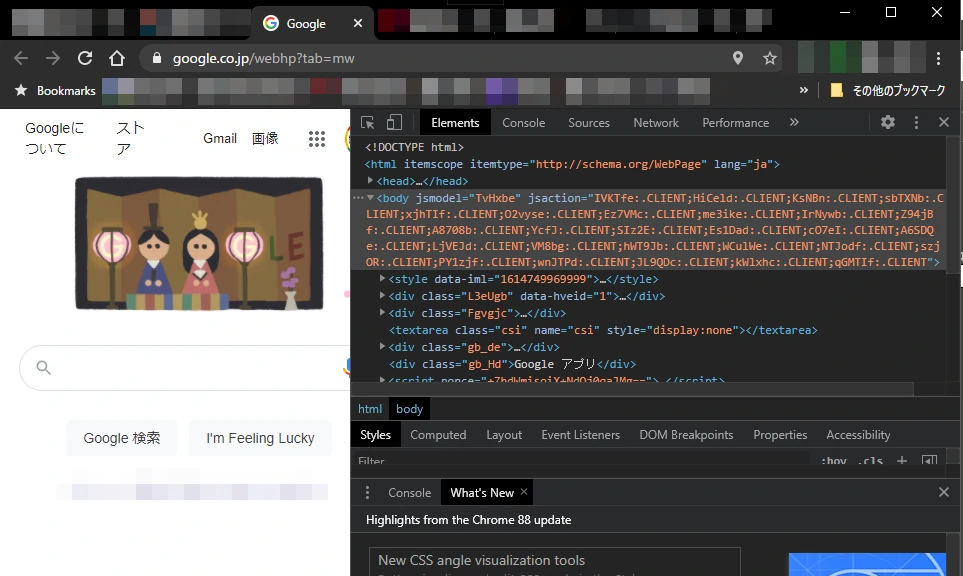Toggle the .cls element classes panel

click(x=871, y=461)
